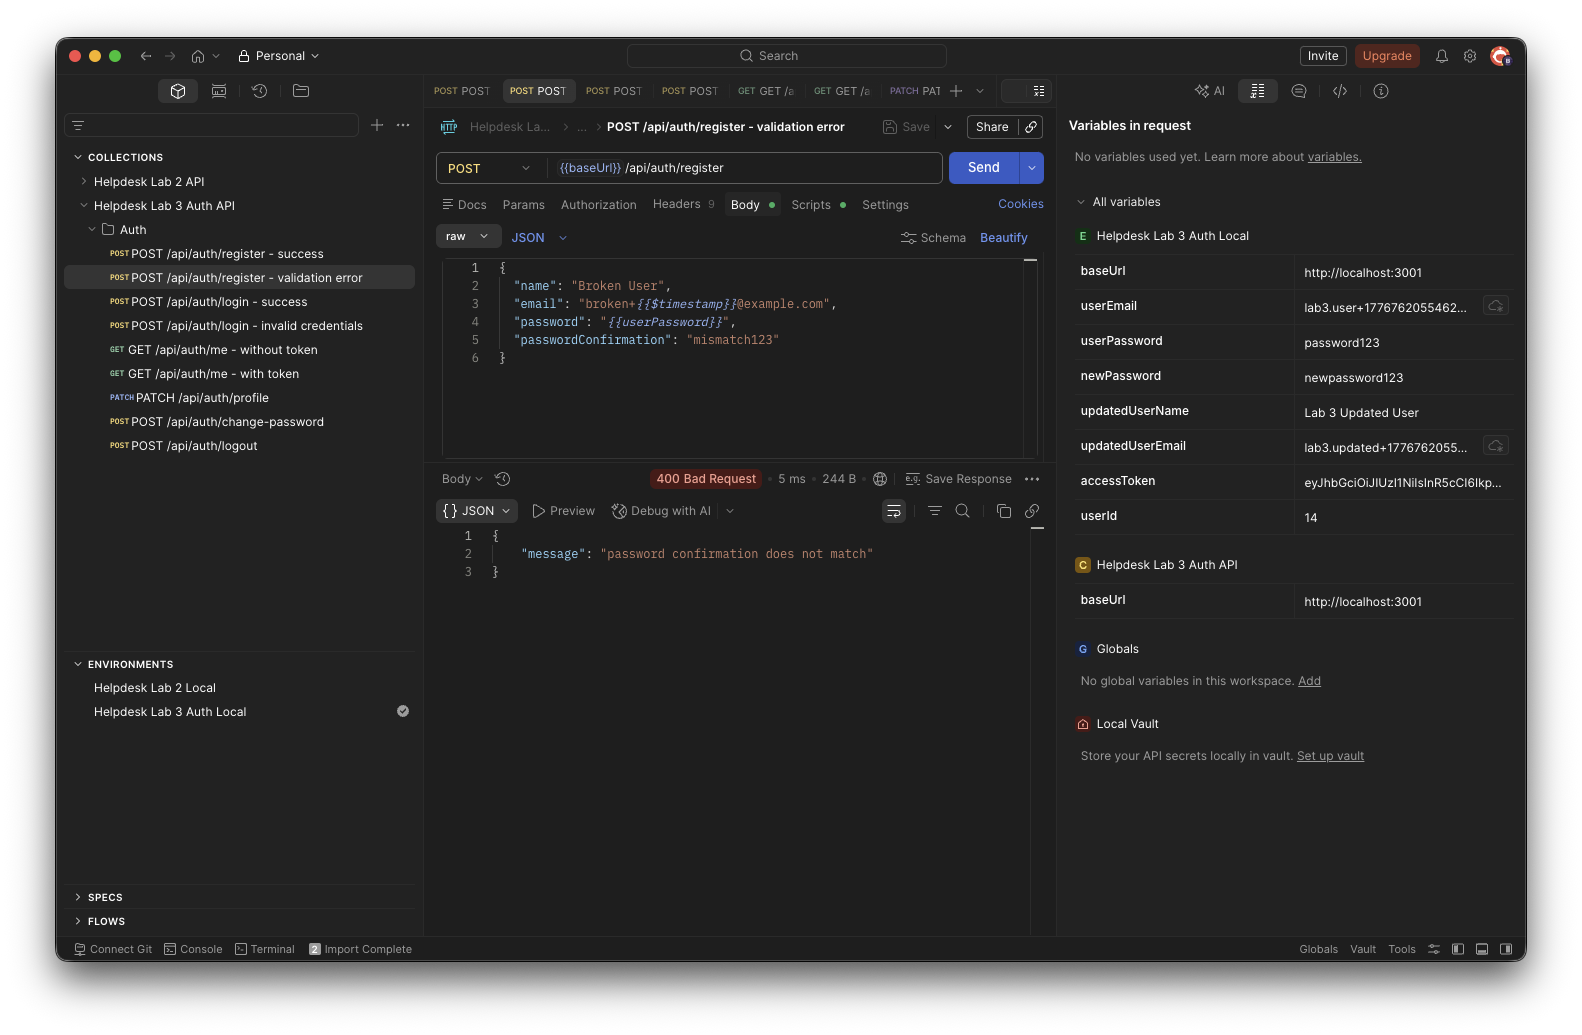
Task: Open the raw body type dropdown
Action: click(468, 237)
